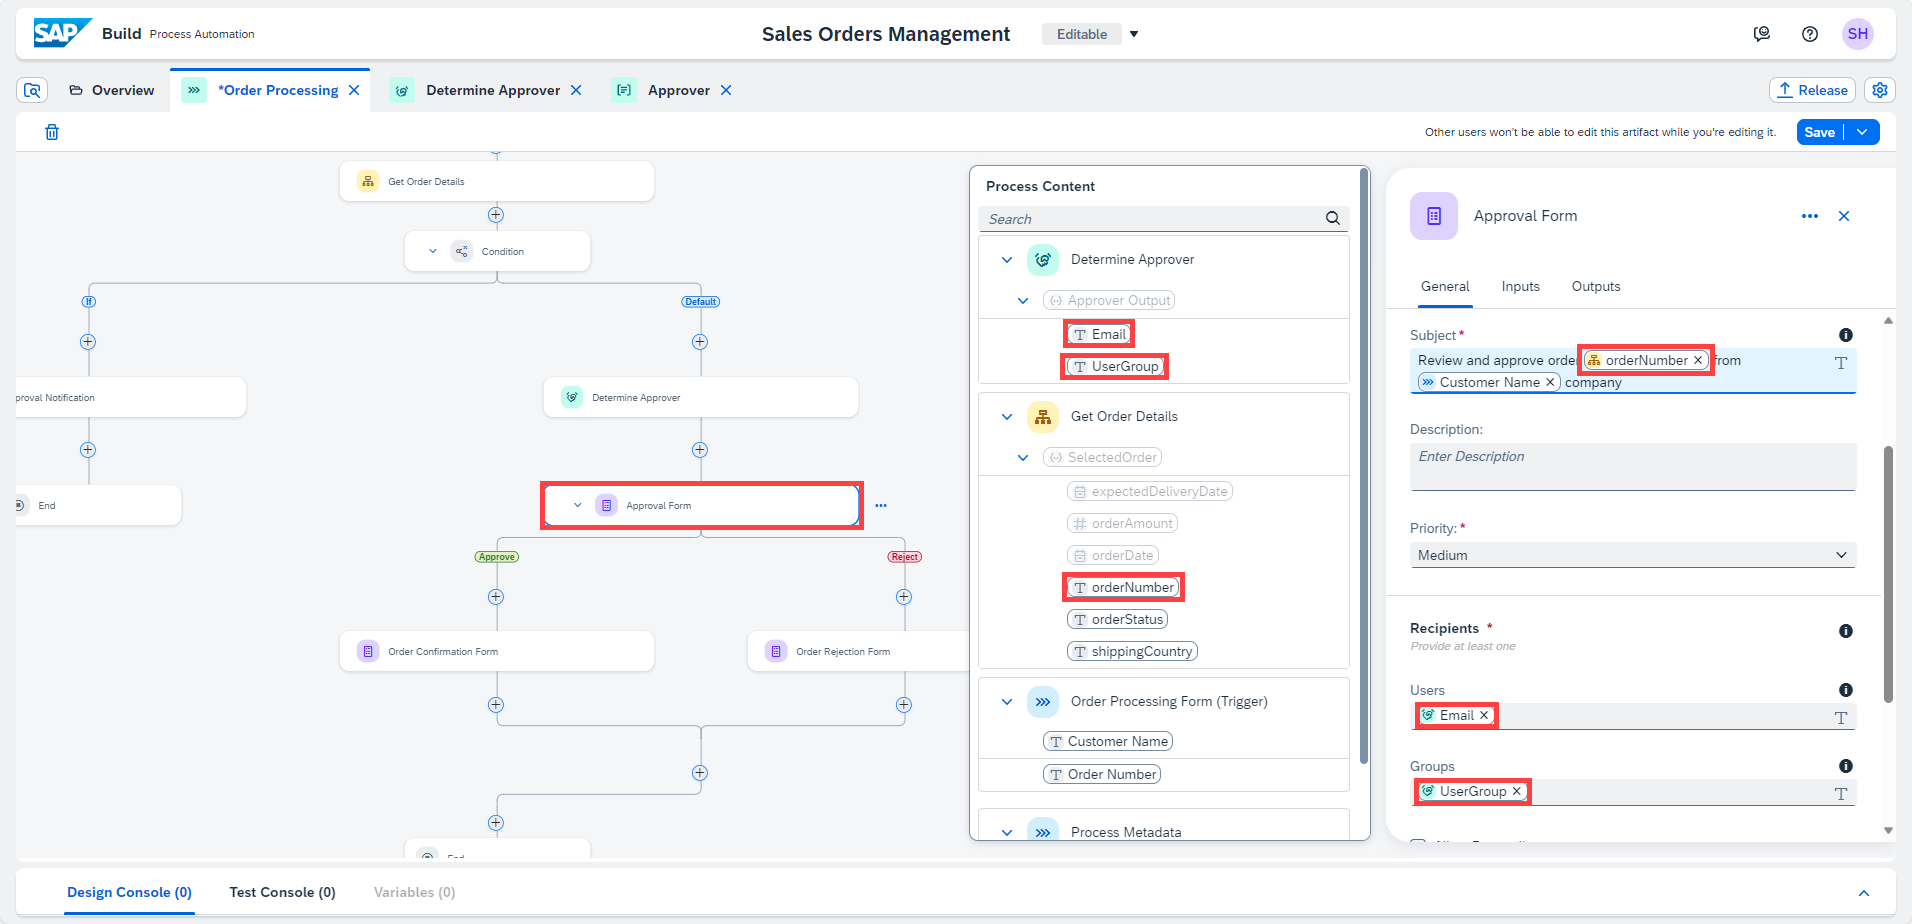The width and height of the screenshot is (1912, 924).
Task: Click the plus below Get Order Details
Action: coord(496,215)
